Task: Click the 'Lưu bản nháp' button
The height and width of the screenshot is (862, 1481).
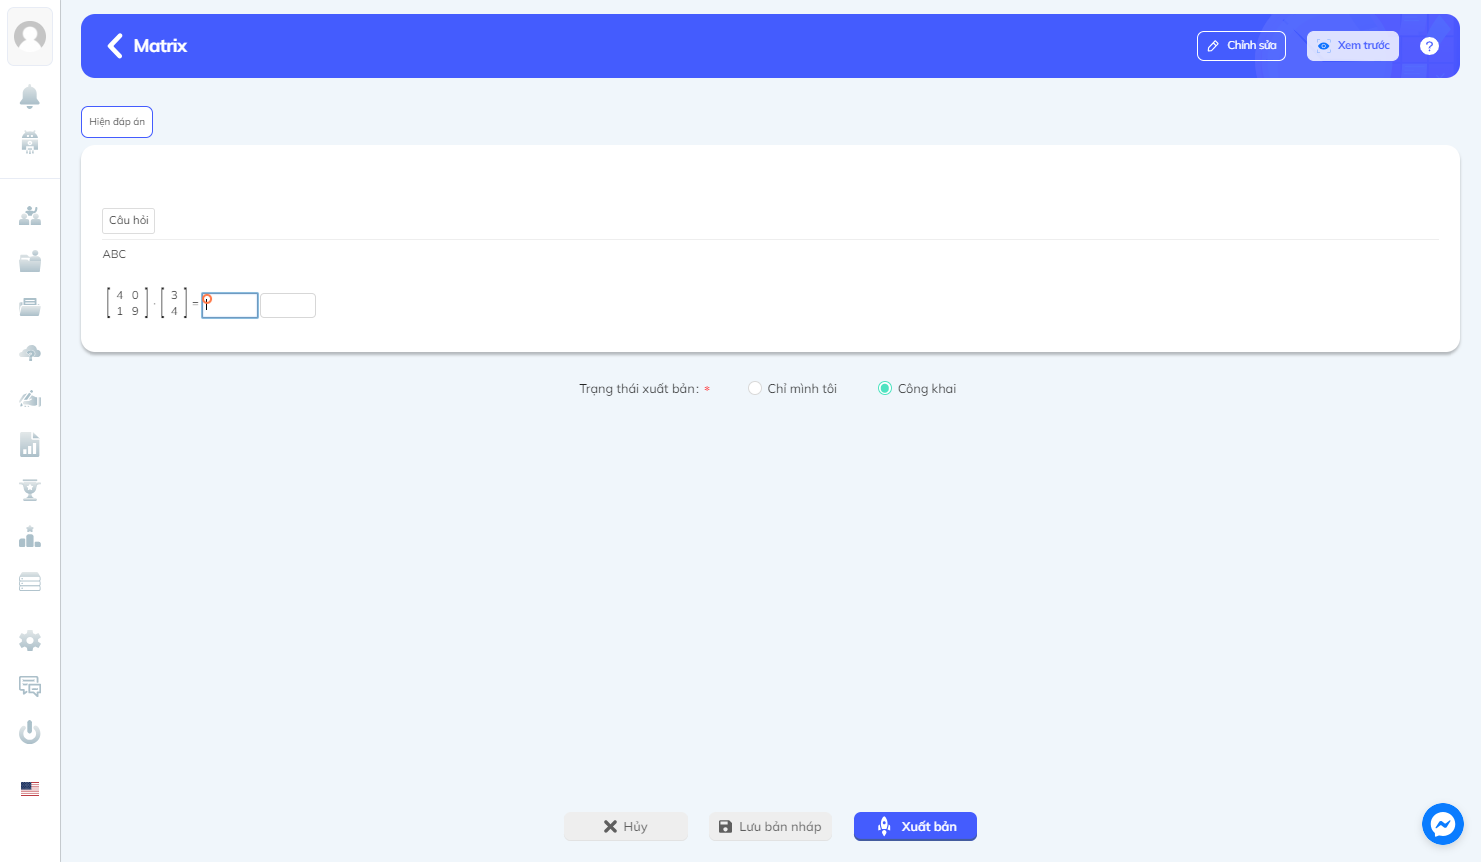Action: pos(770,827)
